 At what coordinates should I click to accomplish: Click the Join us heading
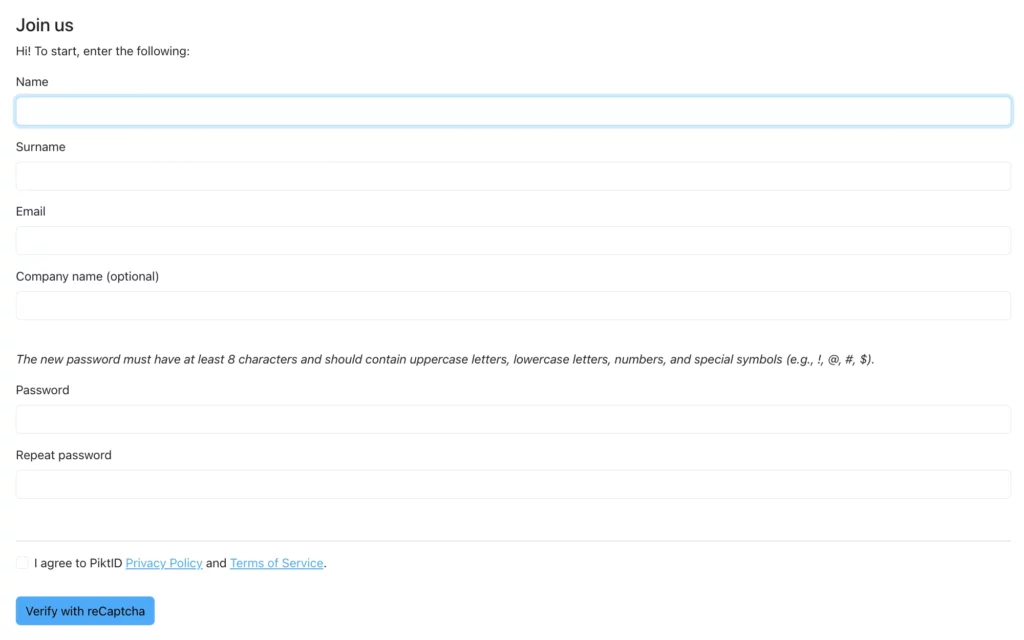point(44,24)
